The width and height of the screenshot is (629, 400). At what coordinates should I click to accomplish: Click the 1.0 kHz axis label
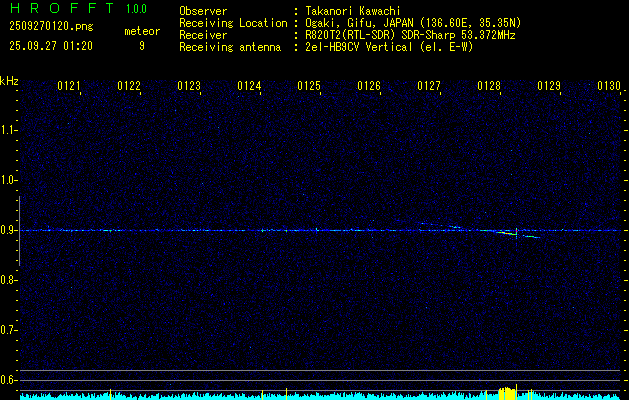click(x=9, y=180)
